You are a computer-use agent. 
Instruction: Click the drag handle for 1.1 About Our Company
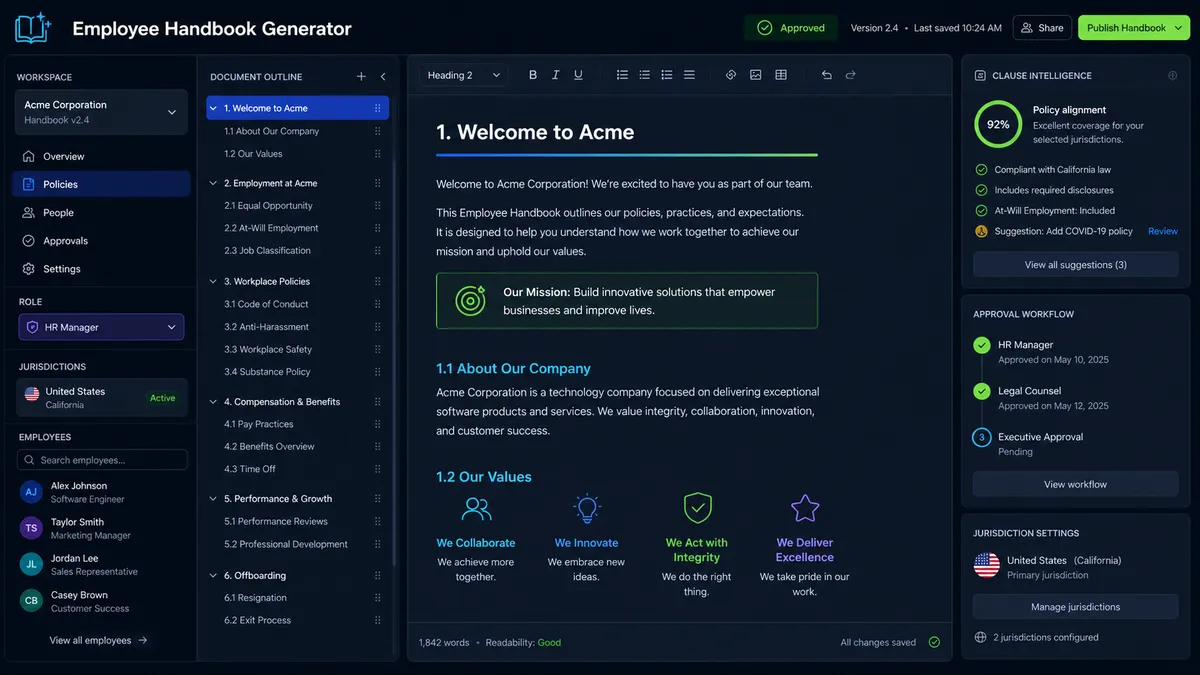377,131
